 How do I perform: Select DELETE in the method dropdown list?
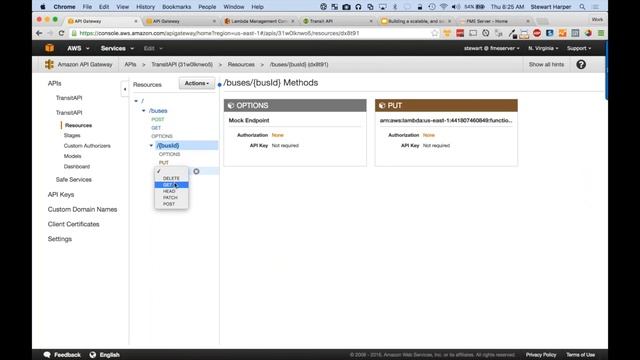[171, 178]
